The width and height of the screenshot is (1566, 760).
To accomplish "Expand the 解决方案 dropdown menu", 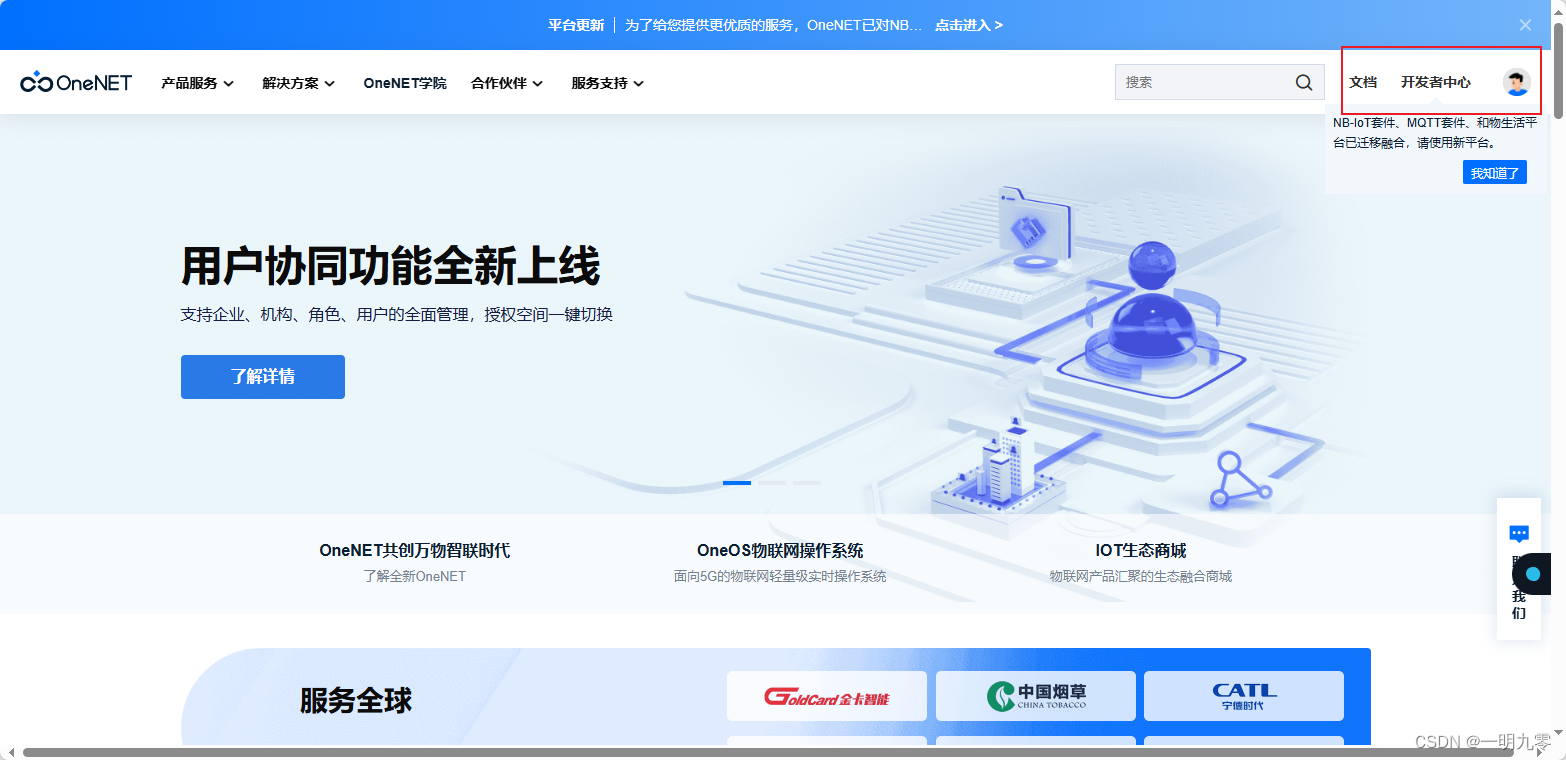I will [x=299, y=83].
